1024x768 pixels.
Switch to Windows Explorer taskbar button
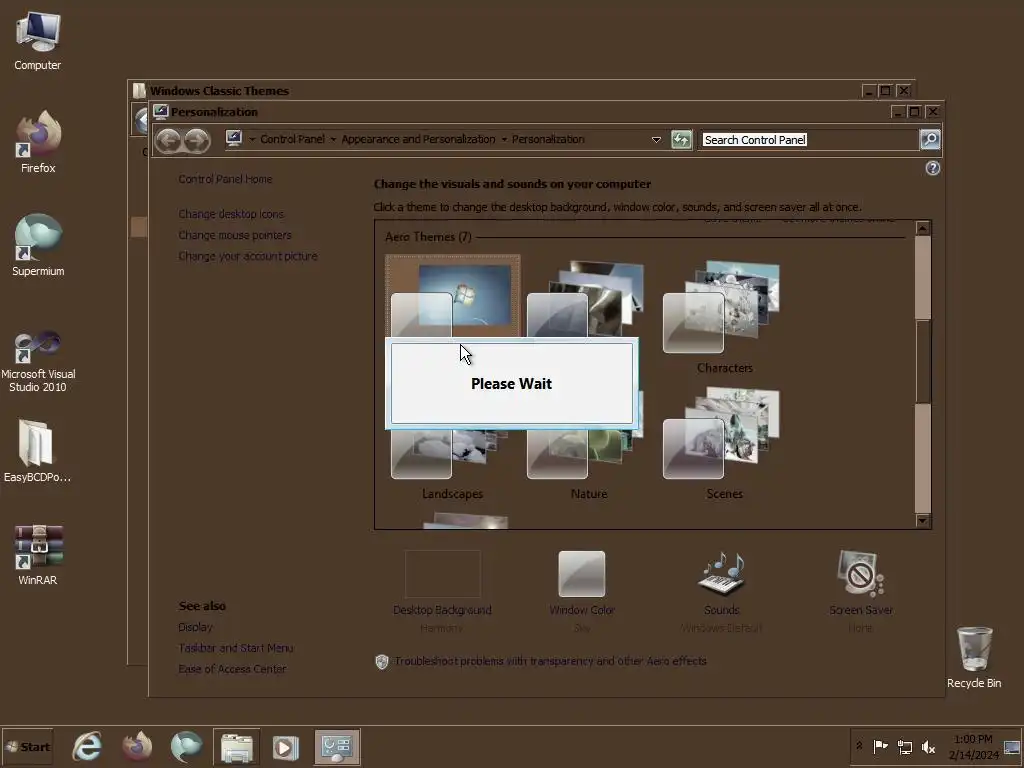(x=236, y=746)
